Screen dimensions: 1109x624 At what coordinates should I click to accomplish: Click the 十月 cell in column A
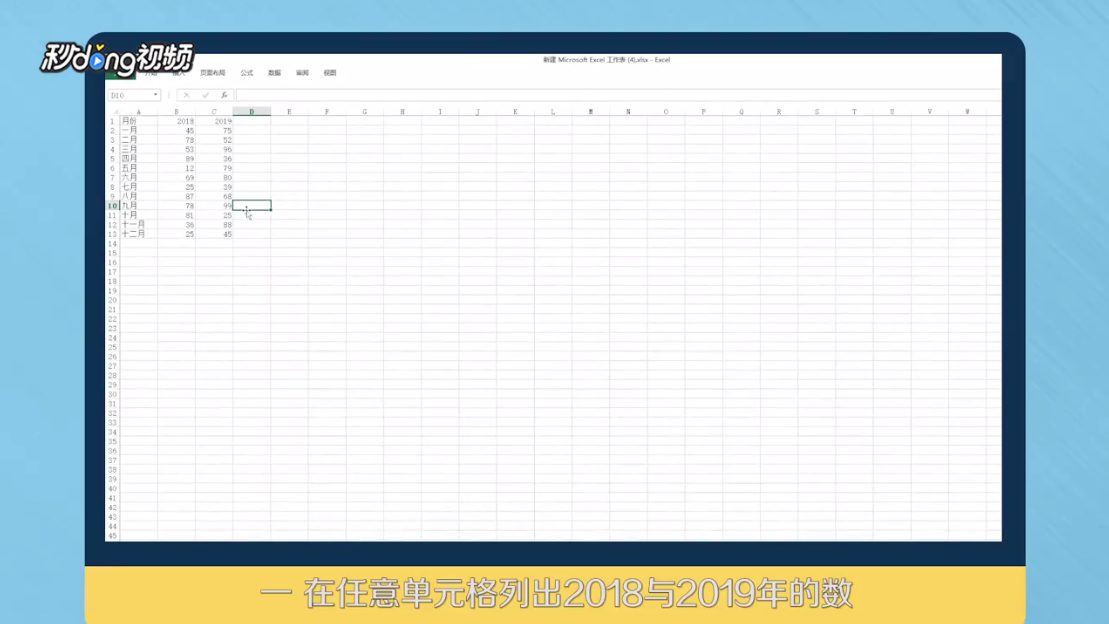(x=139, y=215)
